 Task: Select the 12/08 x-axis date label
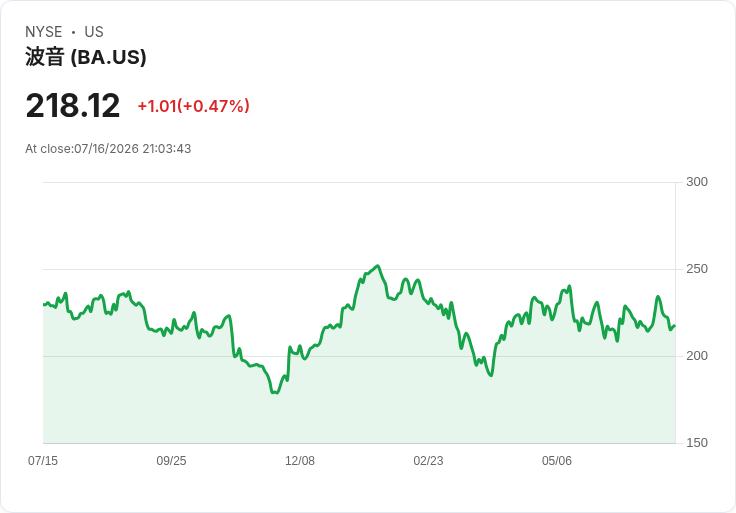pos(300,461)
